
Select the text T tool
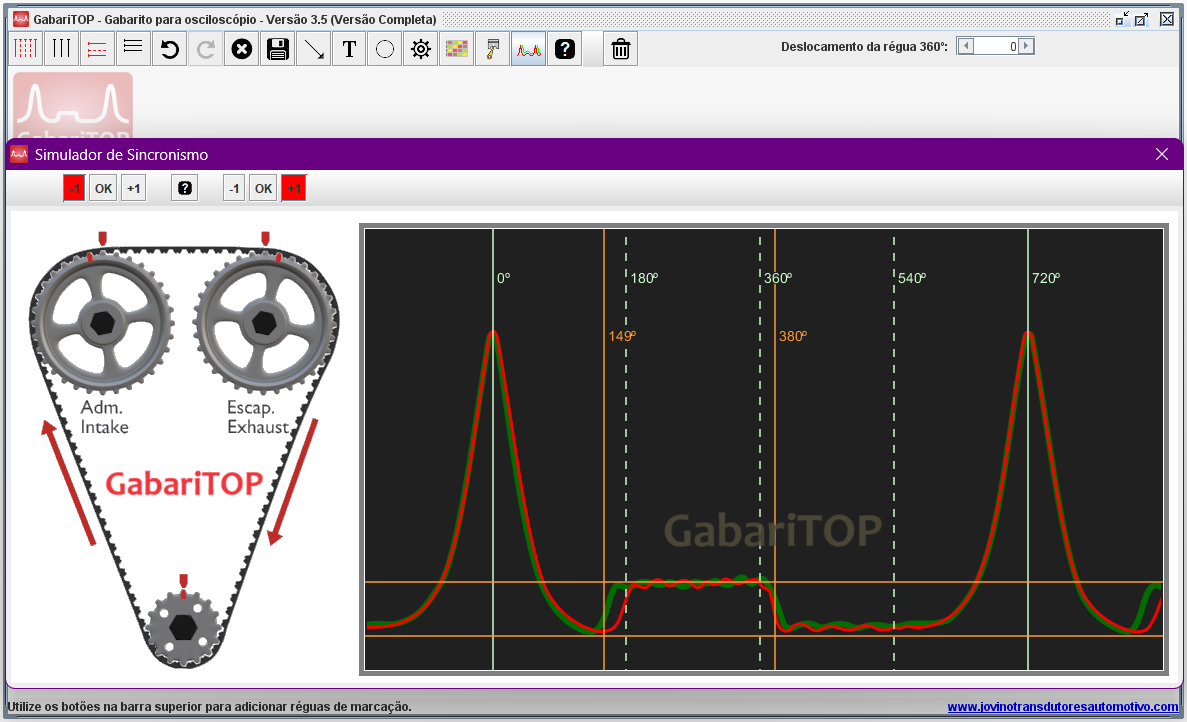tap(349, 49)
